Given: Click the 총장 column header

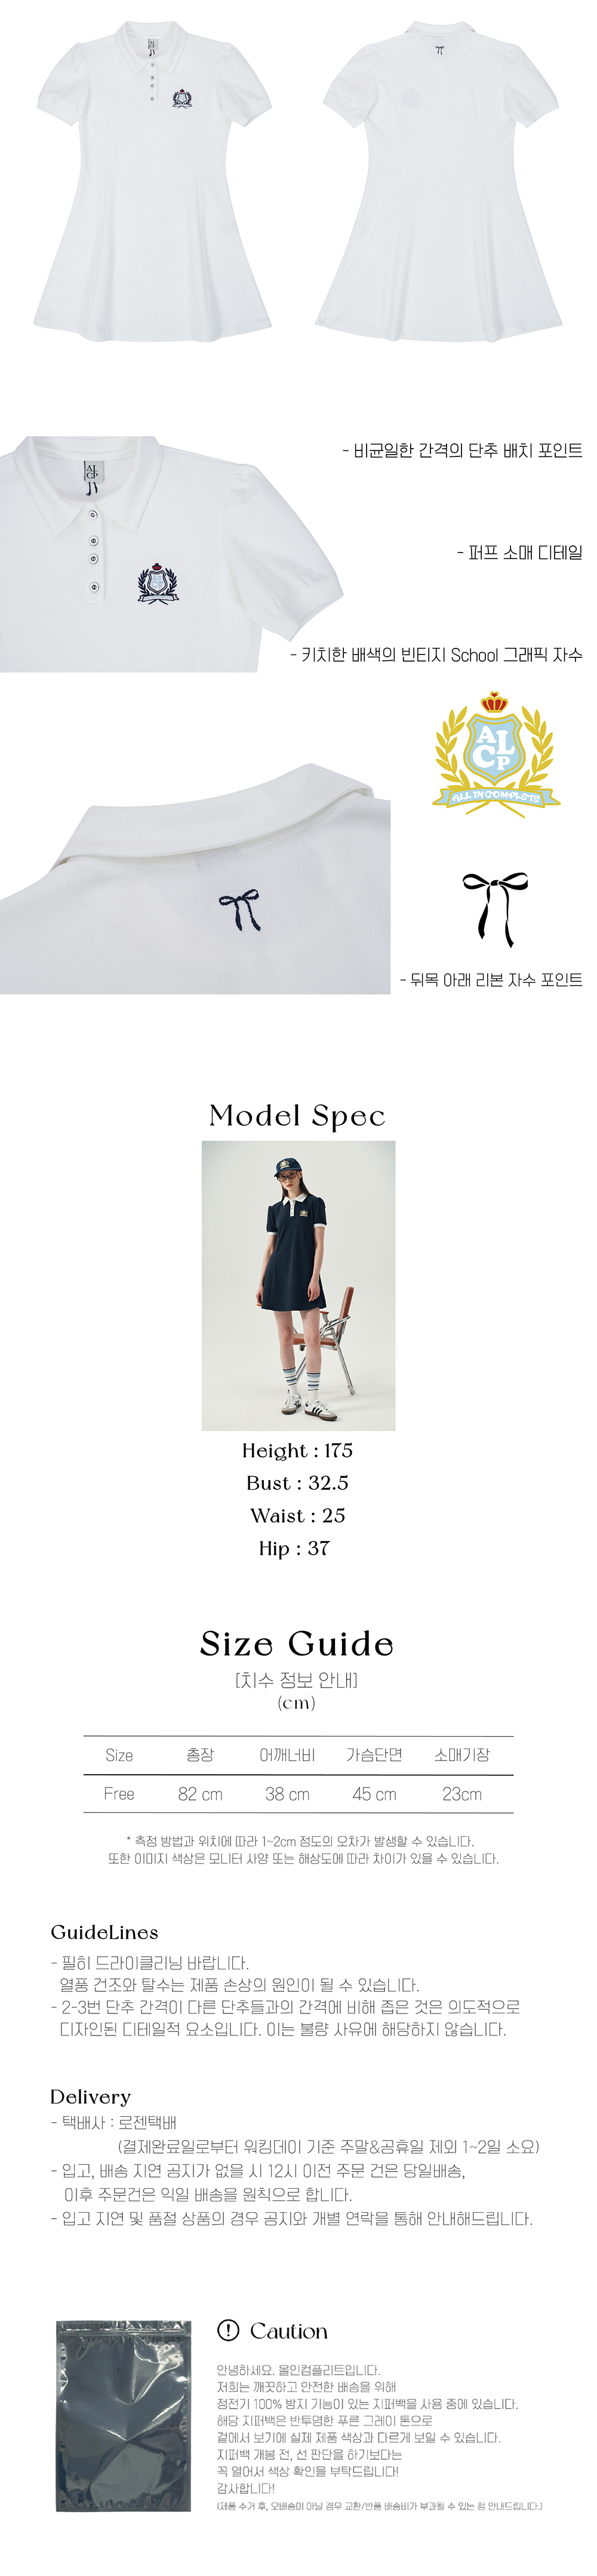Looking at the screenshot, I should click(200, 1755).
